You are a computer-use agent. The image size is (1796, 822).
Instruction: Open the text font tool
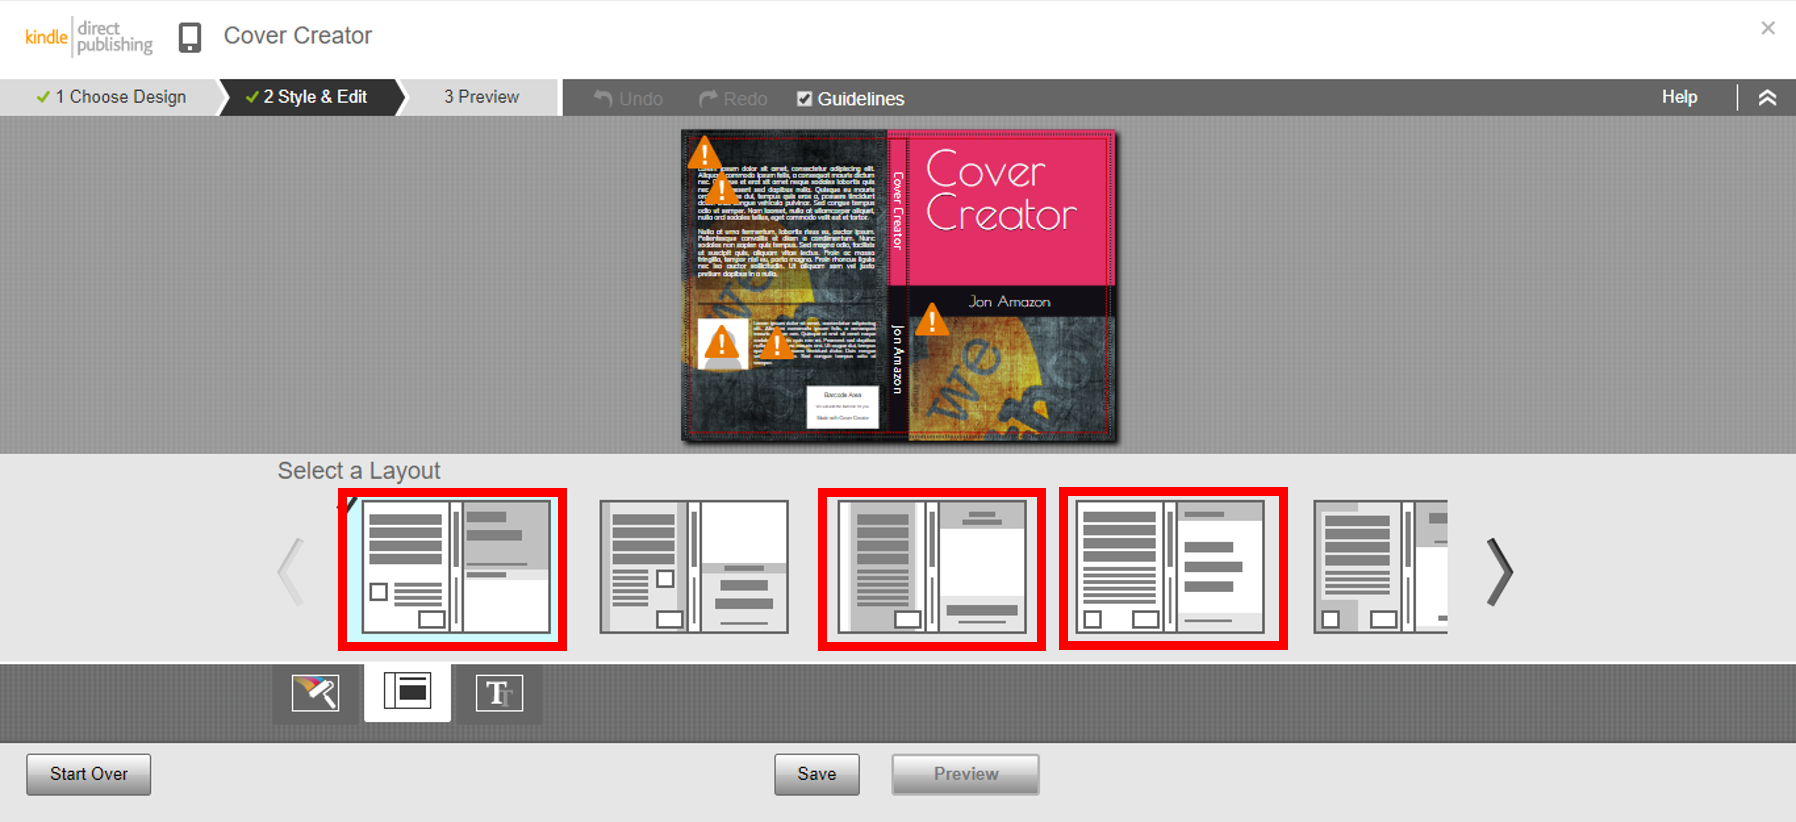pos(498,693)
